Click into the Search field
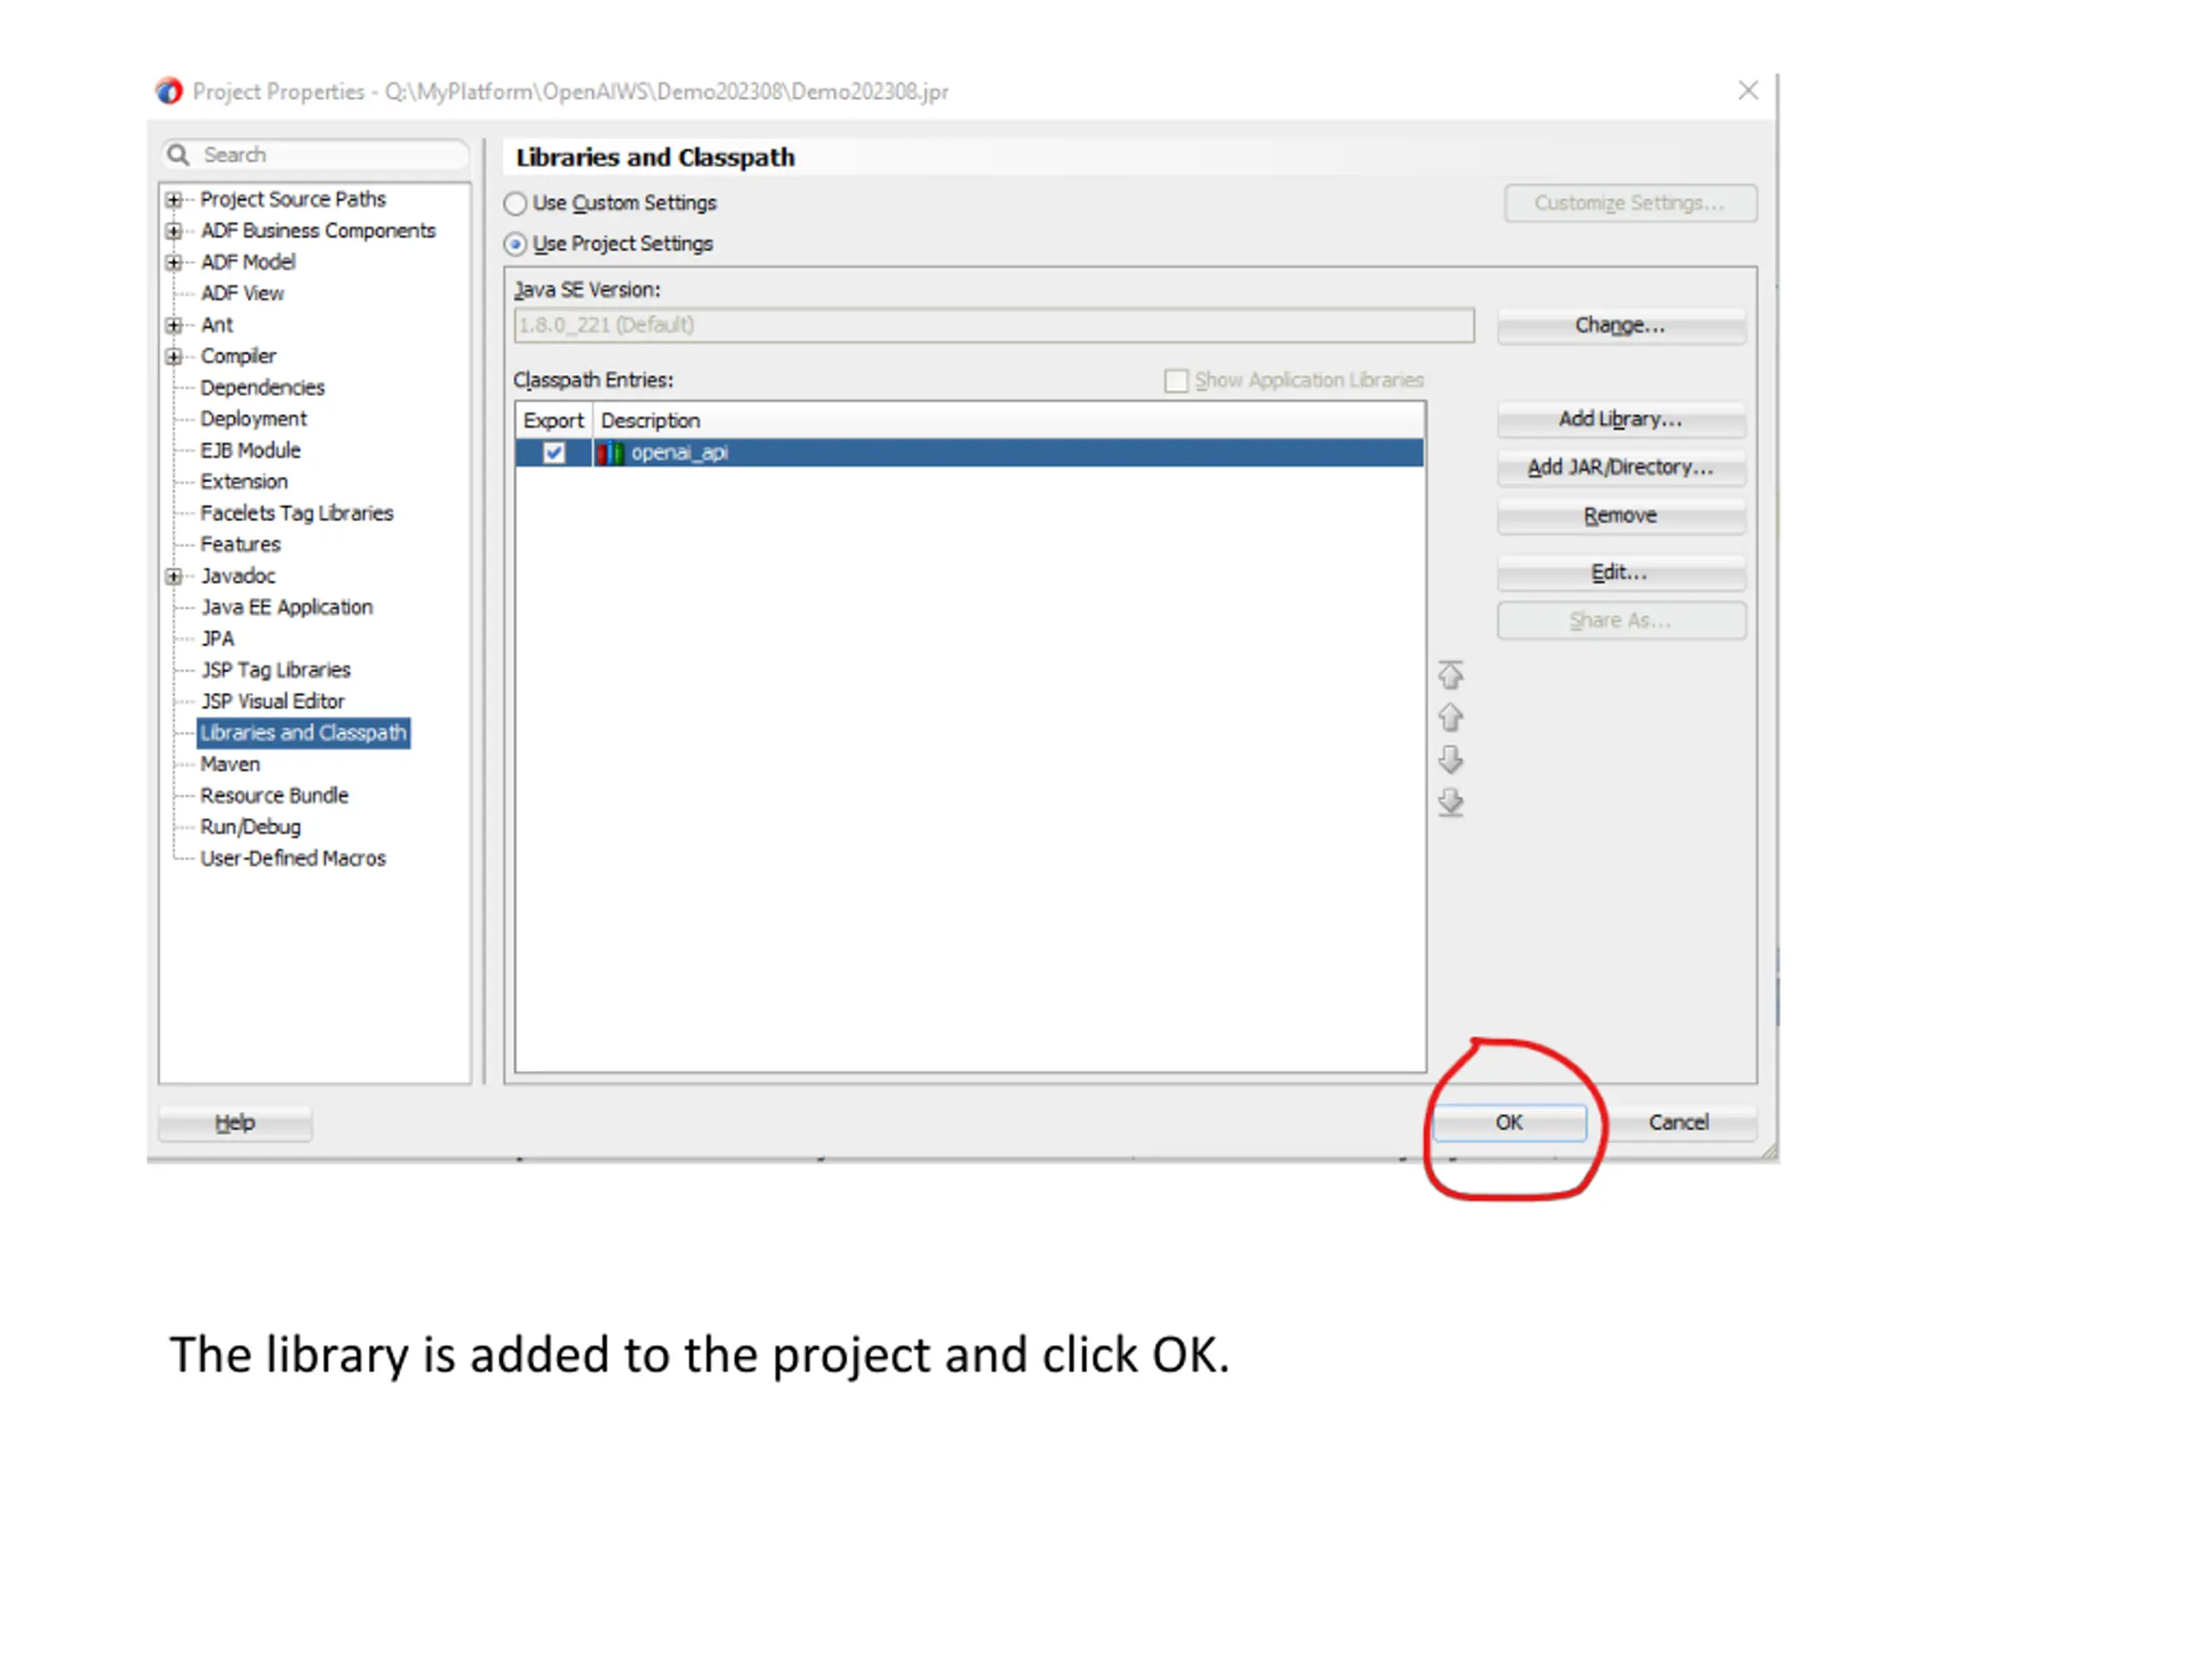This screenshot has width=2212, height=1659. [330, 154]
